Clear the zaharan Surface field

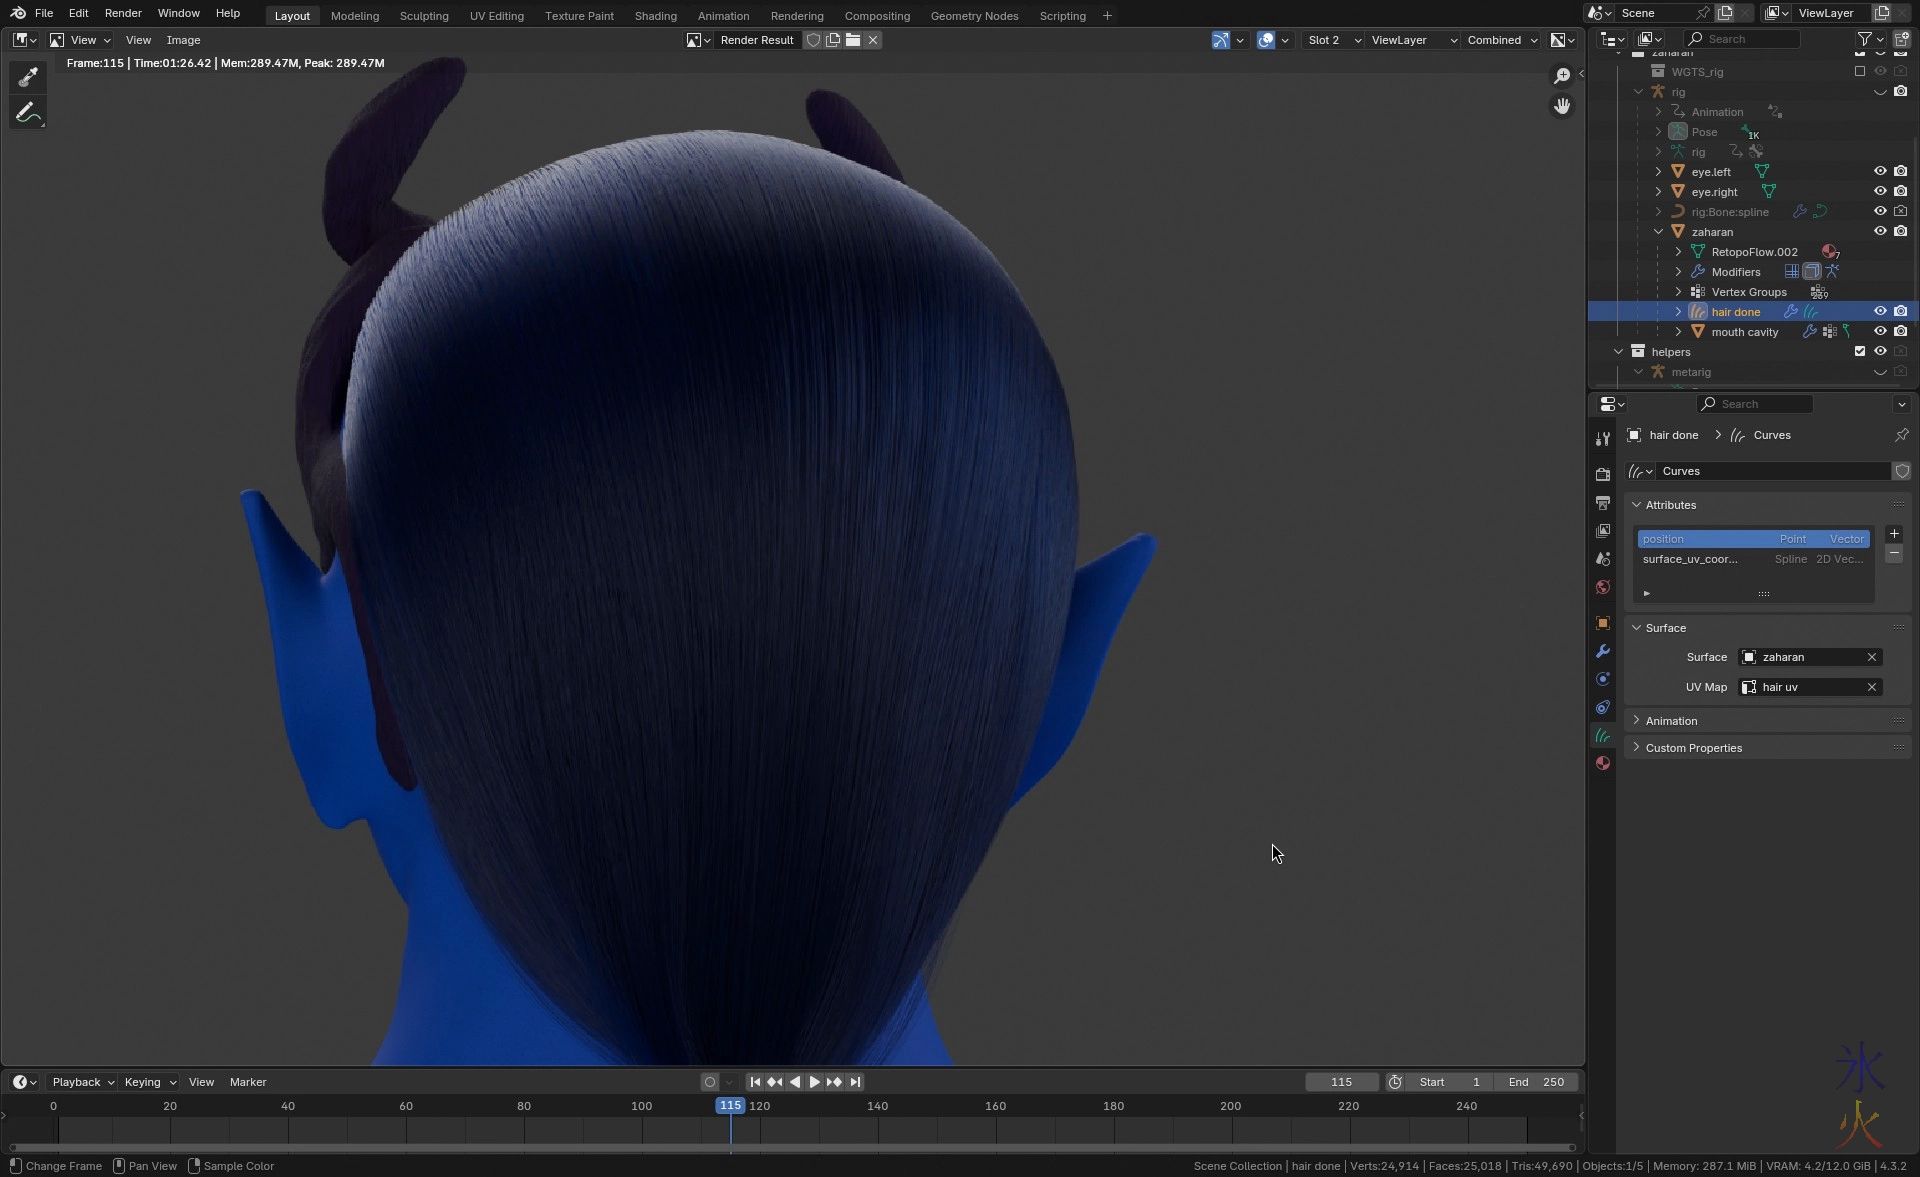coord(1872,657)
